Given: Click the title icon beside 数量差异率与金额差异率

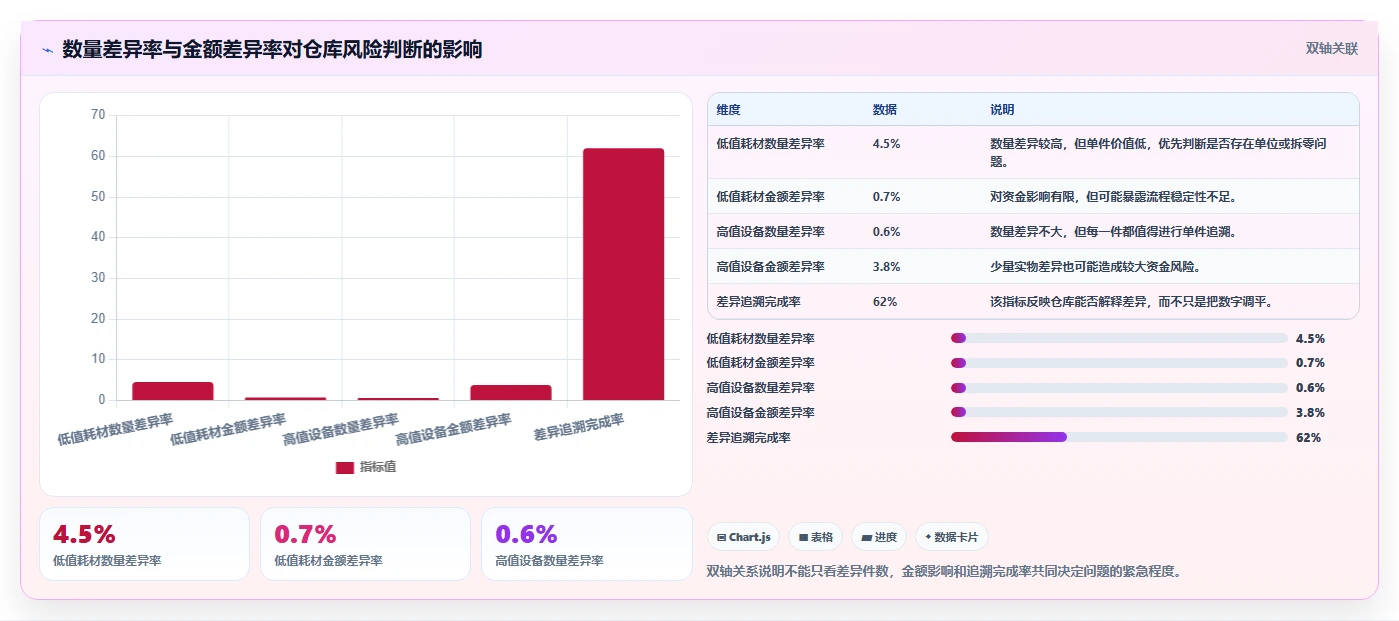Looking at the screenshot, I should [47, 50].
